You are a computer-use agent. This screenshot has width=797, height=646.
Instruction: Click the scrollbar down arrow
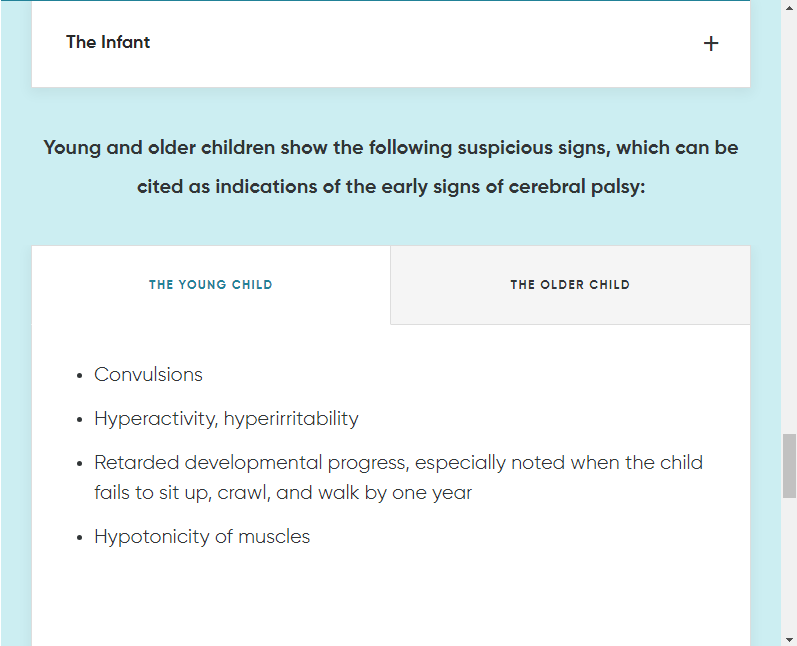[x=789, y=639]
